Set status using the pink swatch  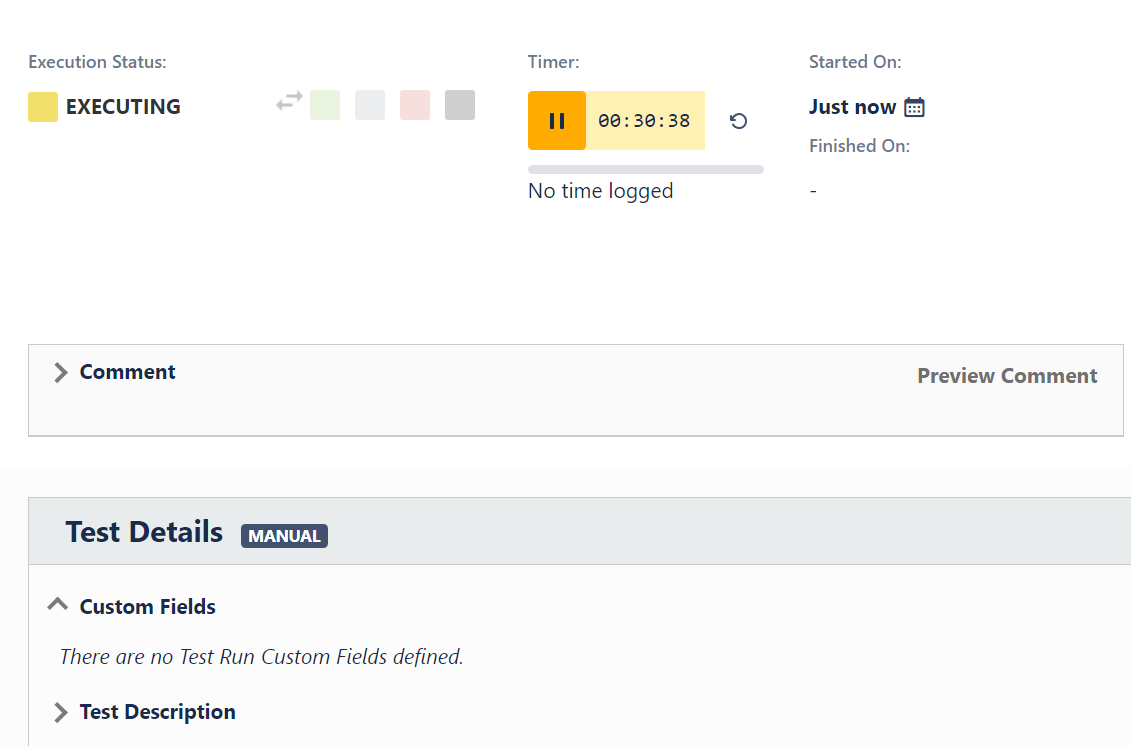point(415,105)
